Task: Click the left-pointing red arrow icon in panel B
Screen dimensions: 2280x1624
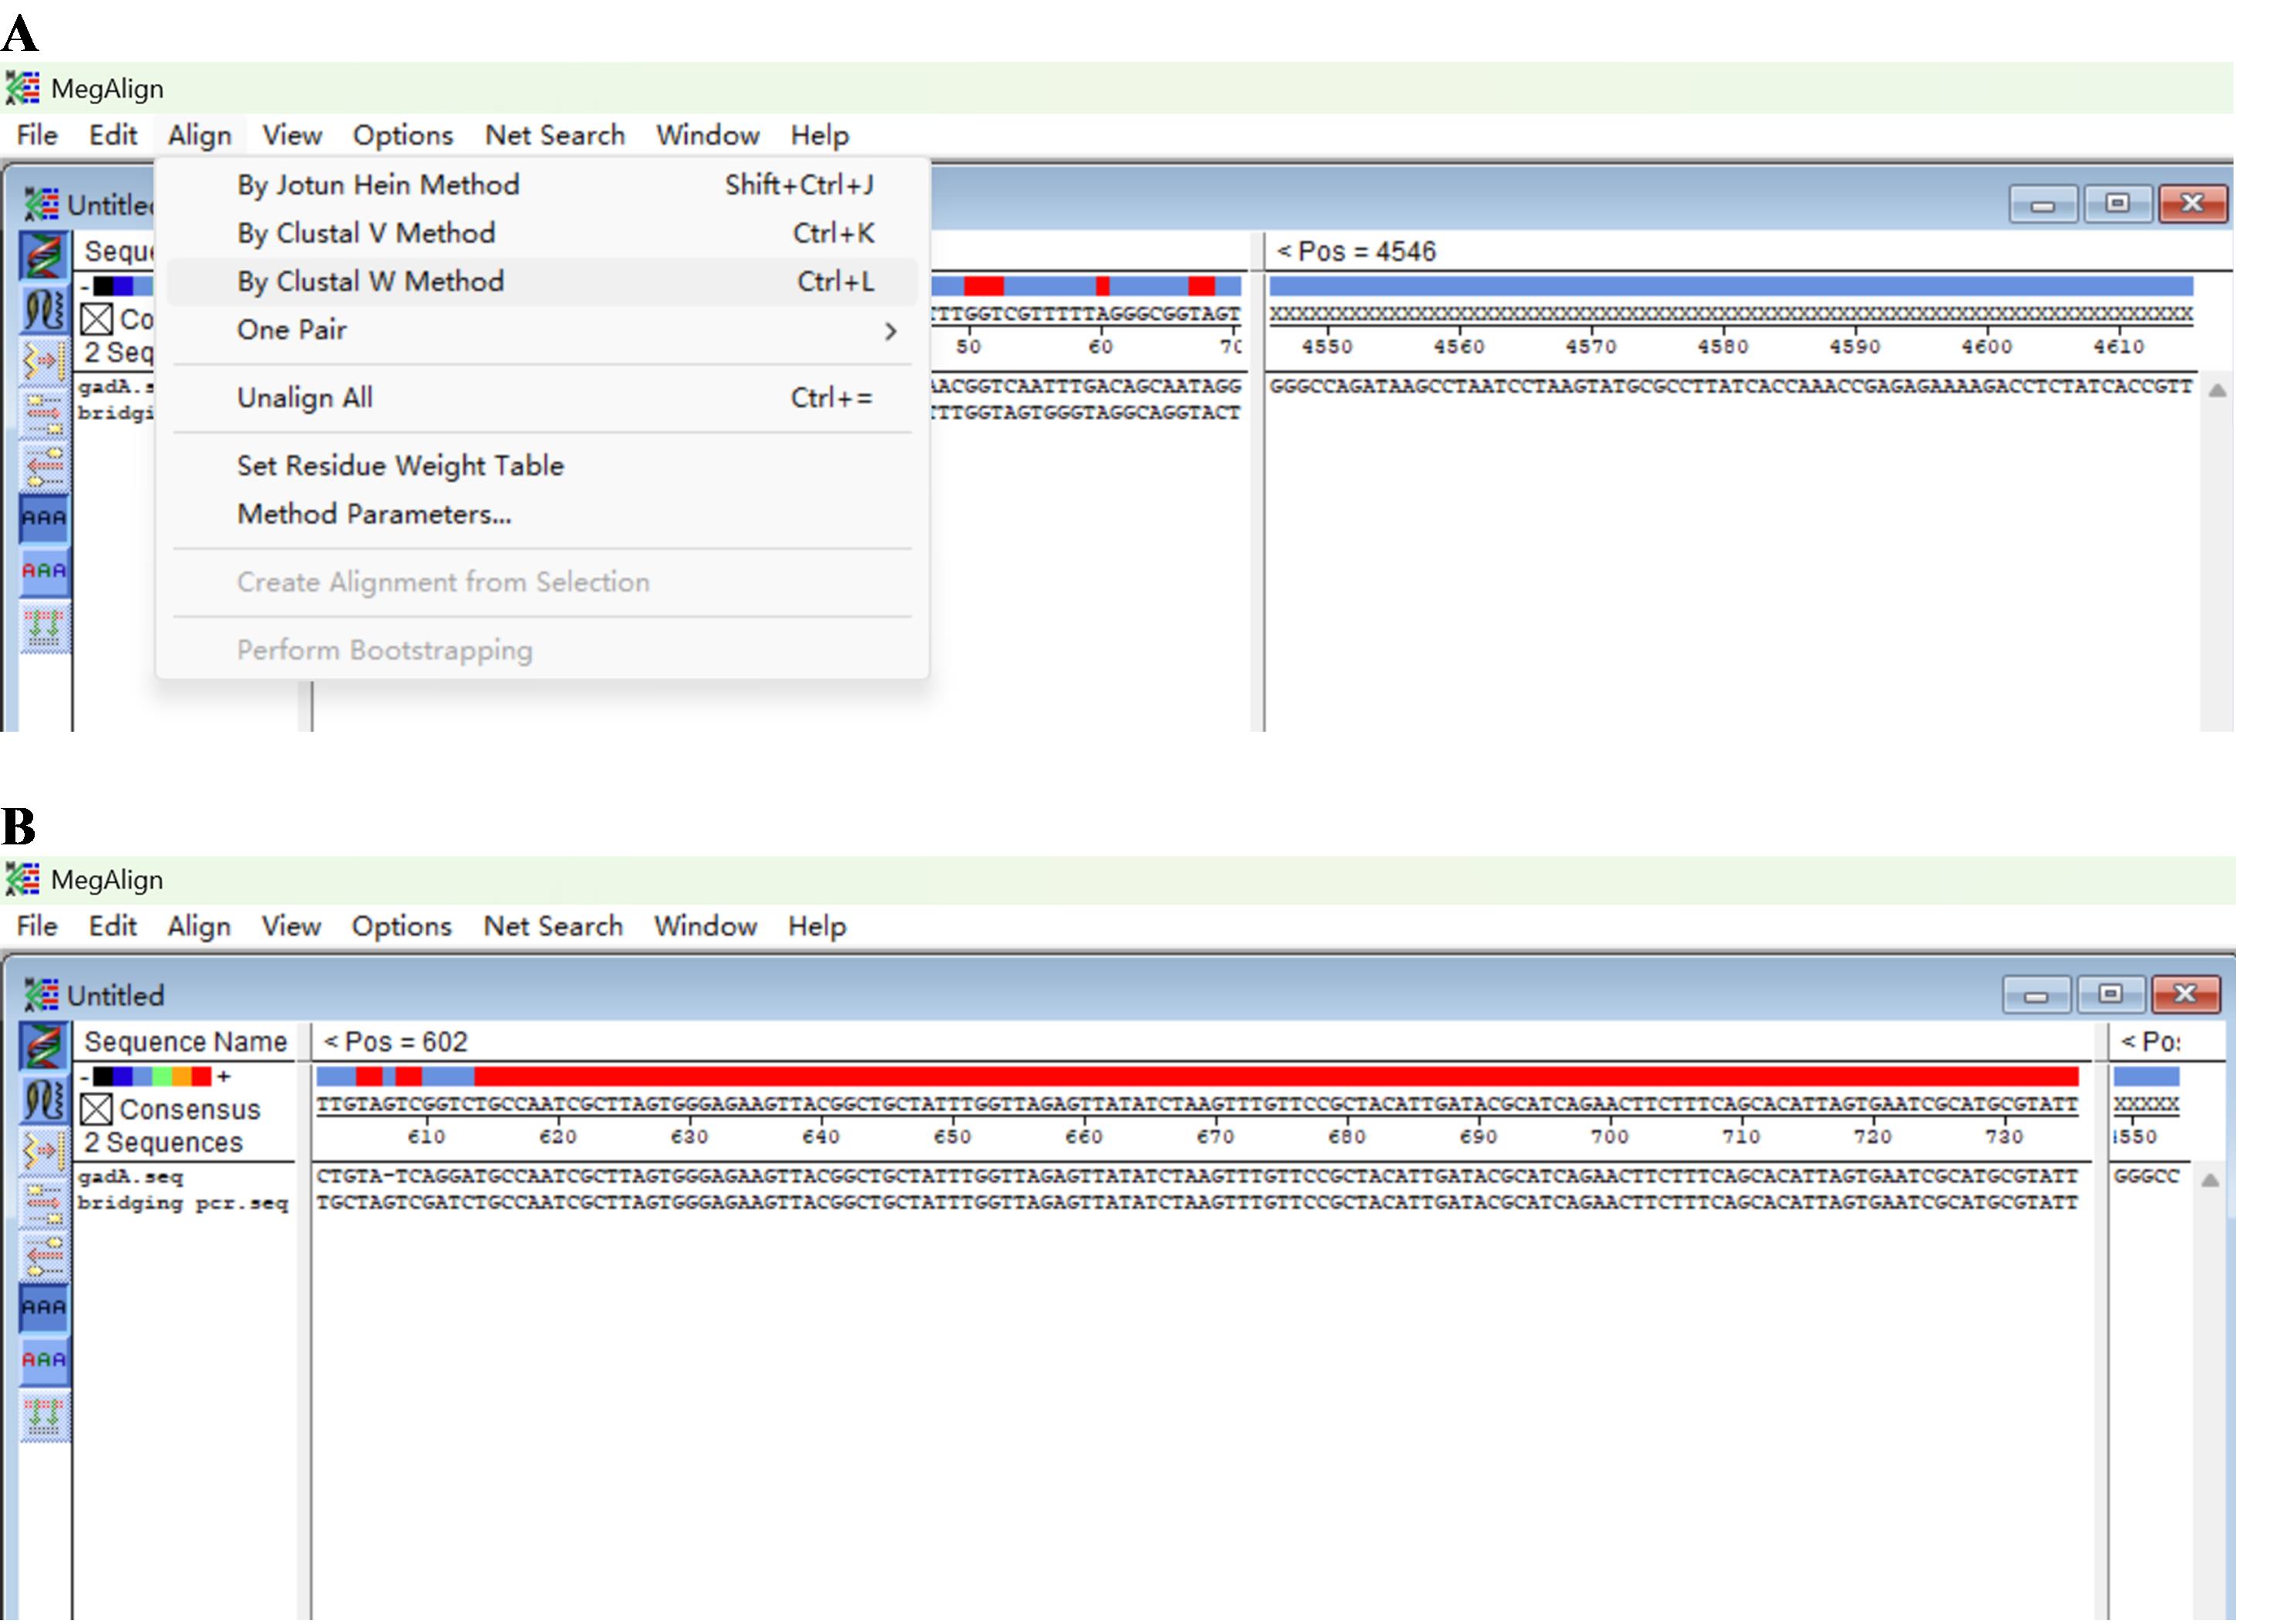Action: pyautogui.click(x=44, y=1256)
